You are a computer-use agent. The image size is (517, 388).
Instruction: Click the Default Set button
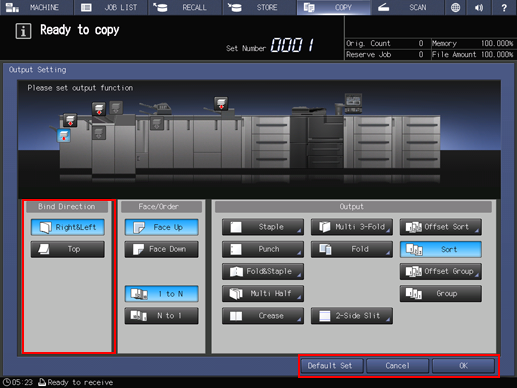point(332,366)
